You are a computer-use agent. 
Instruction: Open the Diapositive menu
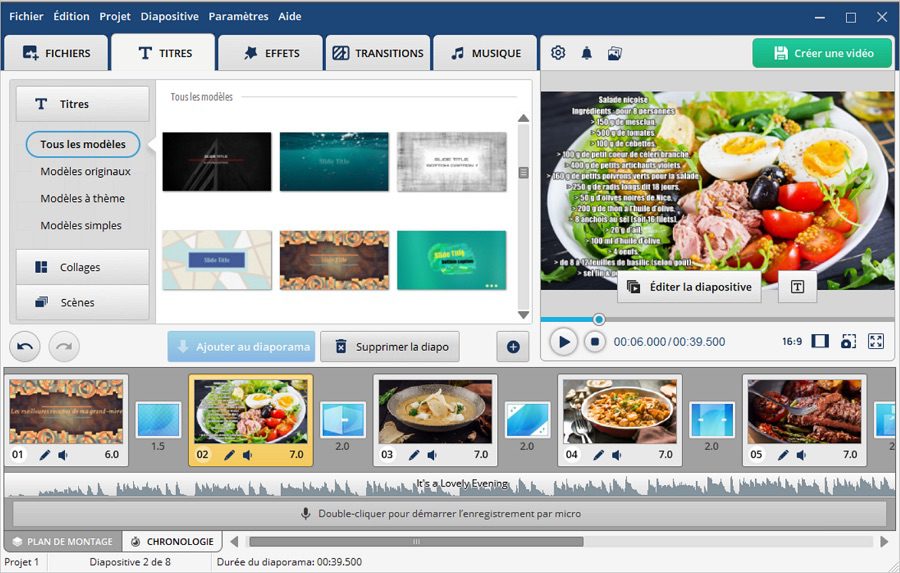[169, 16]
